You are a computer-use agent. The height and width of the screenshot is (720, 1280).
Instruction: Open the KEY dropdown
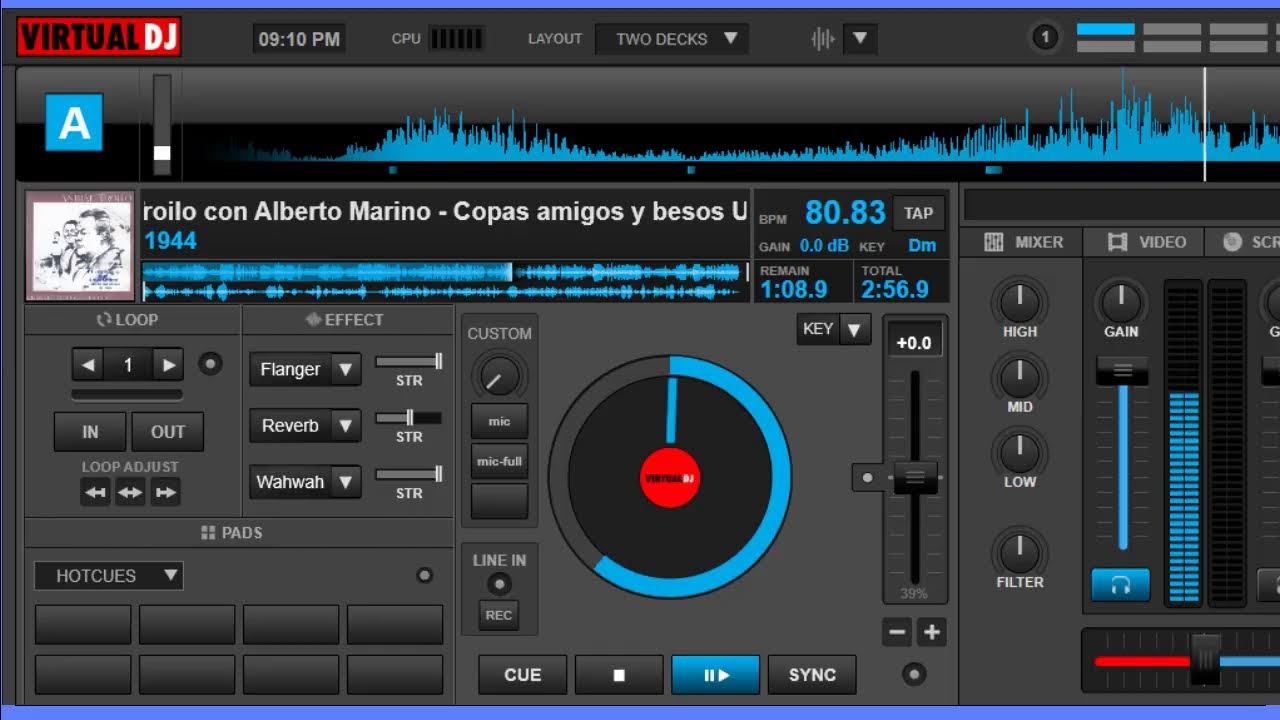(834, 329)
